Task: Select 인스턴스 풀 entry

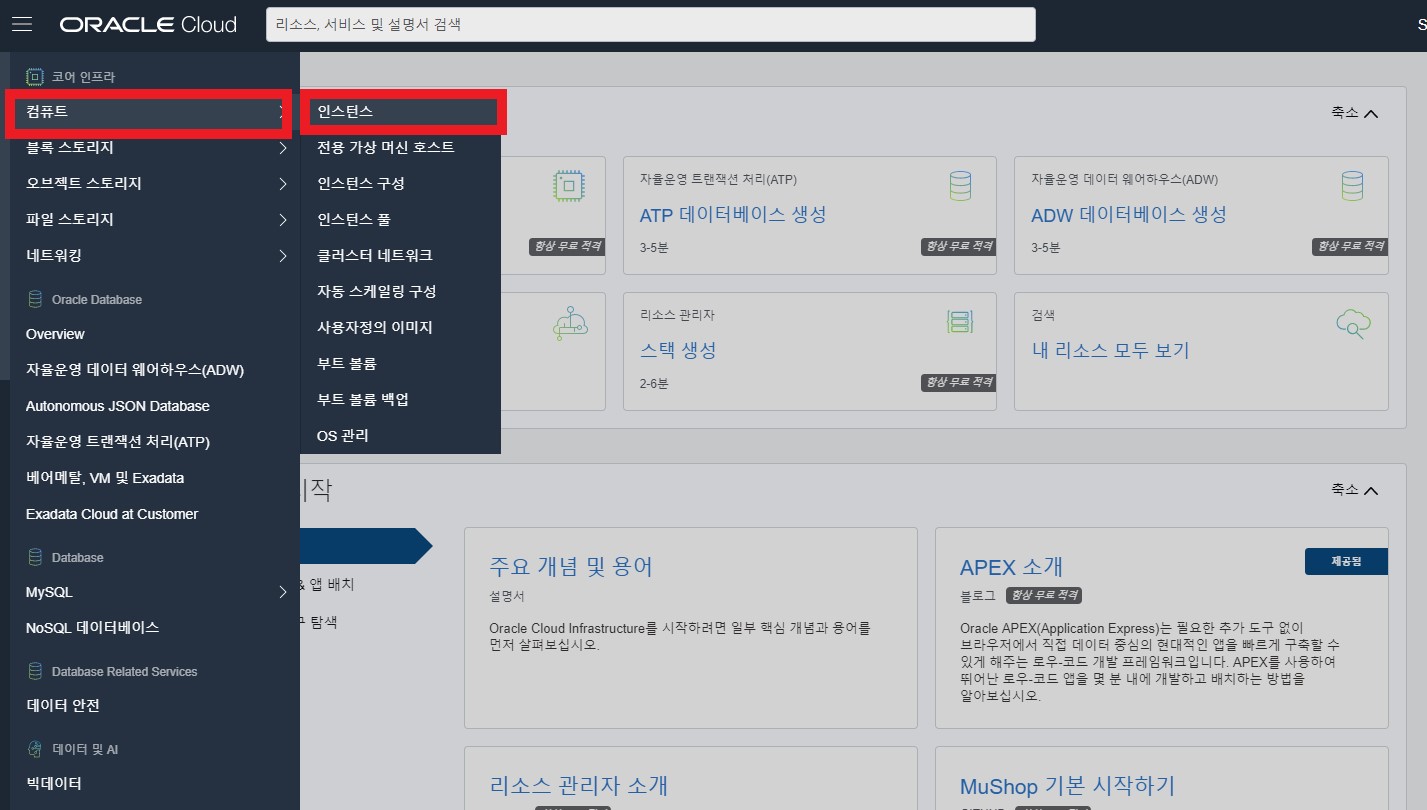Action: (354, 219)
